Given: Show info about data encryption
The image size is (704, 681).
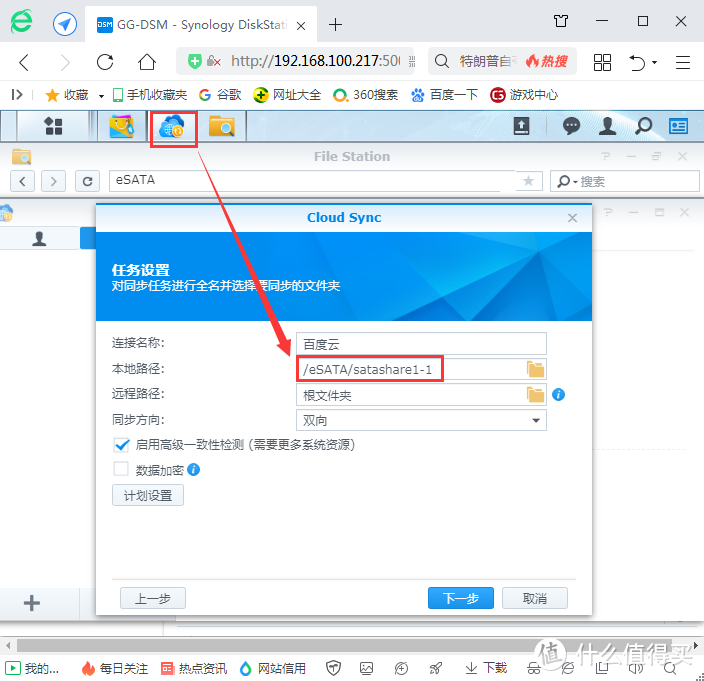Looking at the screenshot, I should tap(194, 470).
